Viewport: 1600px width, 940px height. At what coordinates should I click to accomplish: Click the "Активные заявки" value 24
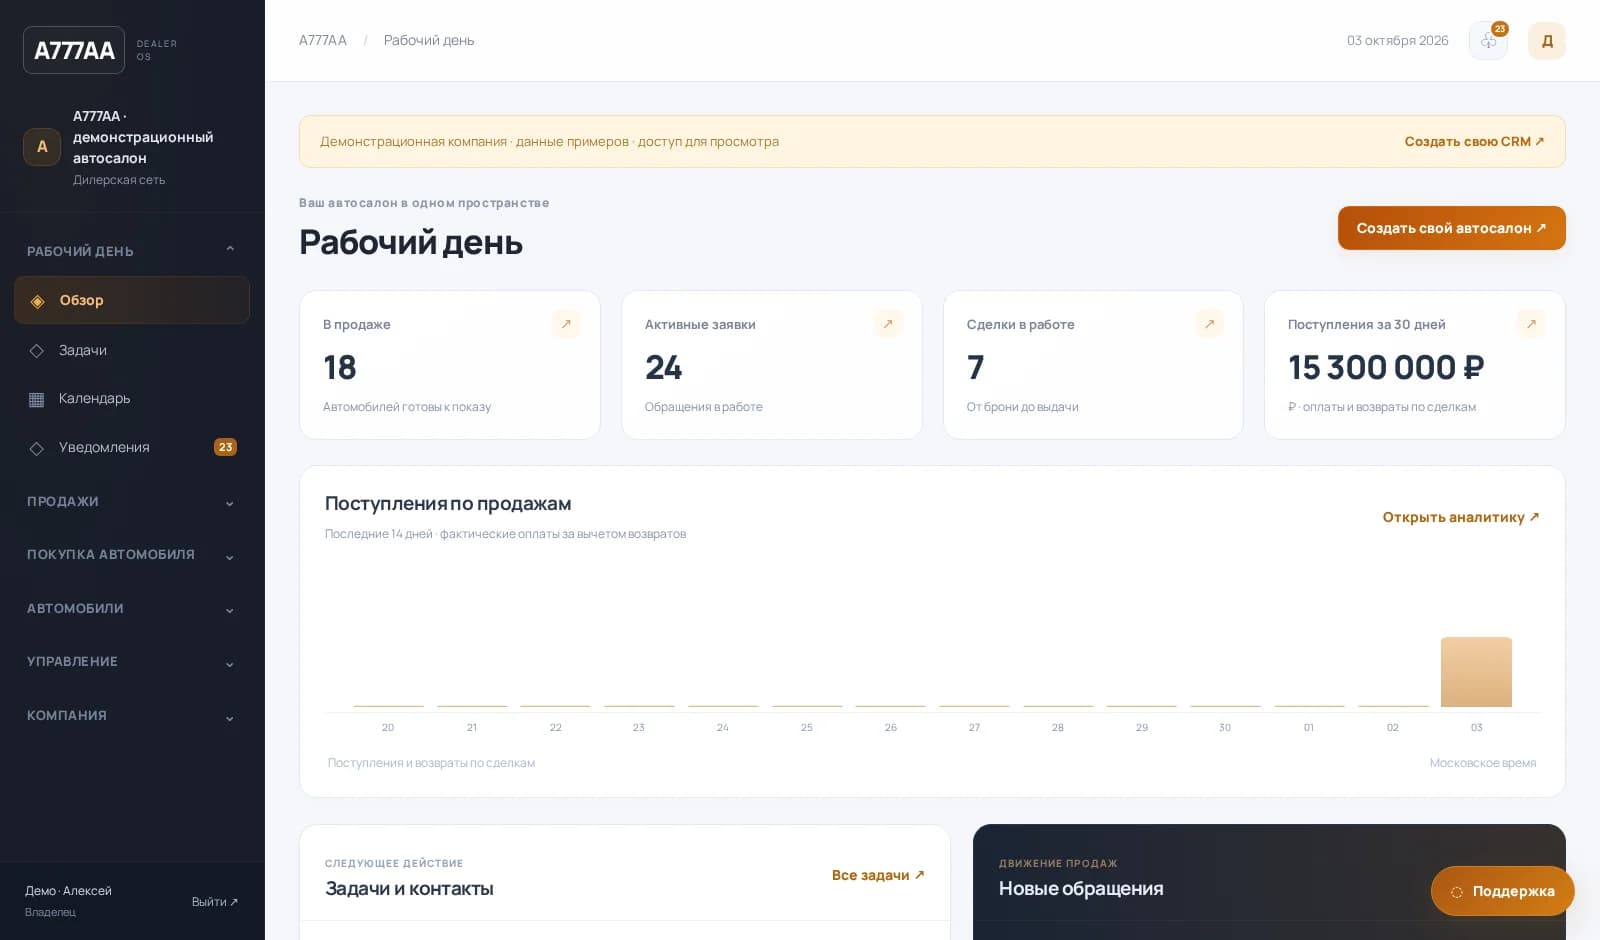point(663,368)
